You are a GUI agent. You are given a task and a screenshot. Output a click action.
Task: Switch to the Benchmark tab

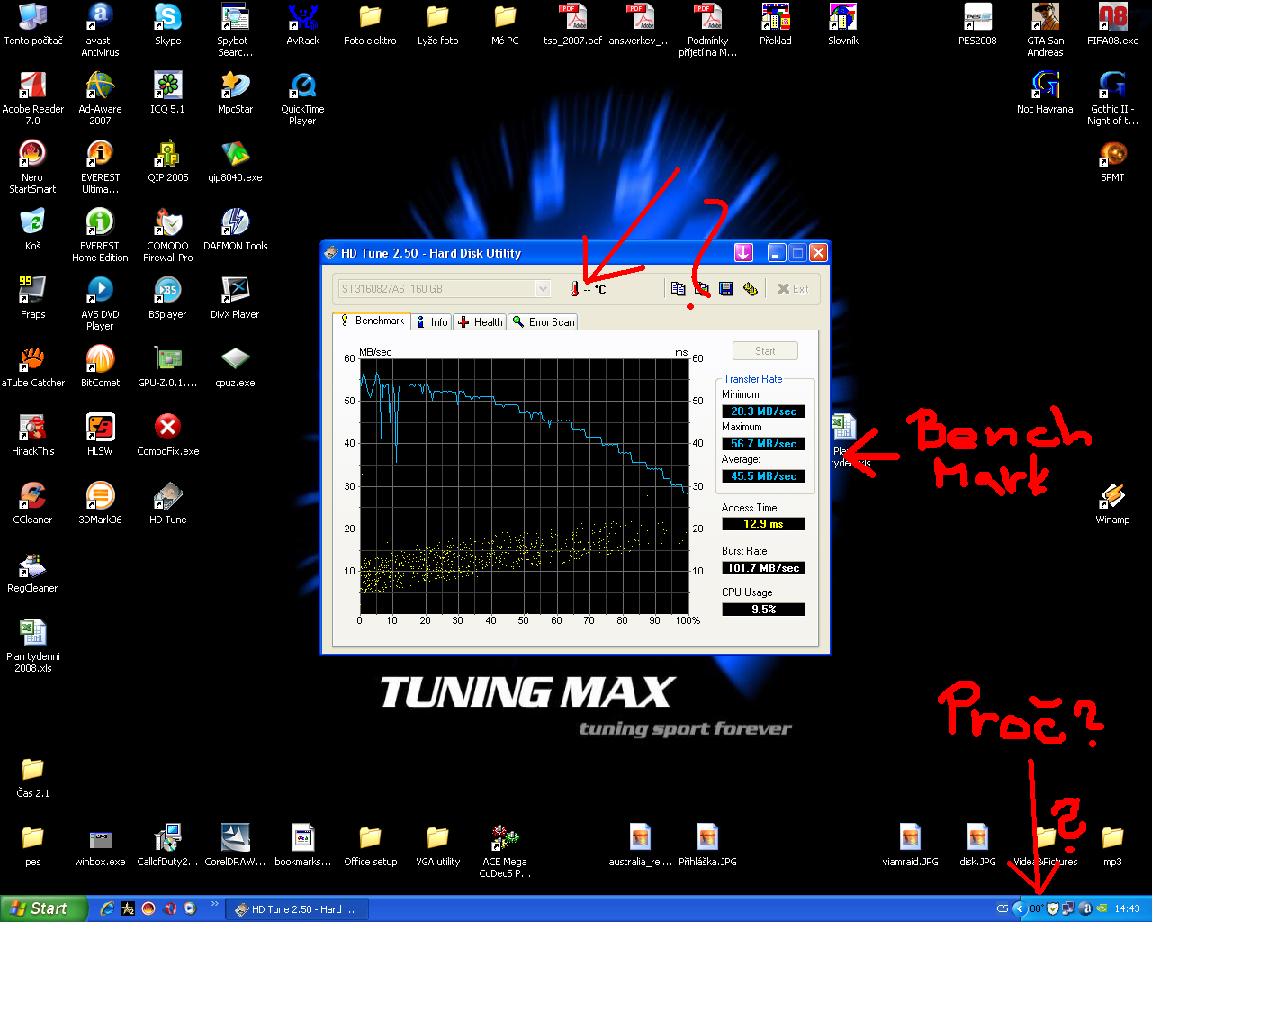coord(371,321)
